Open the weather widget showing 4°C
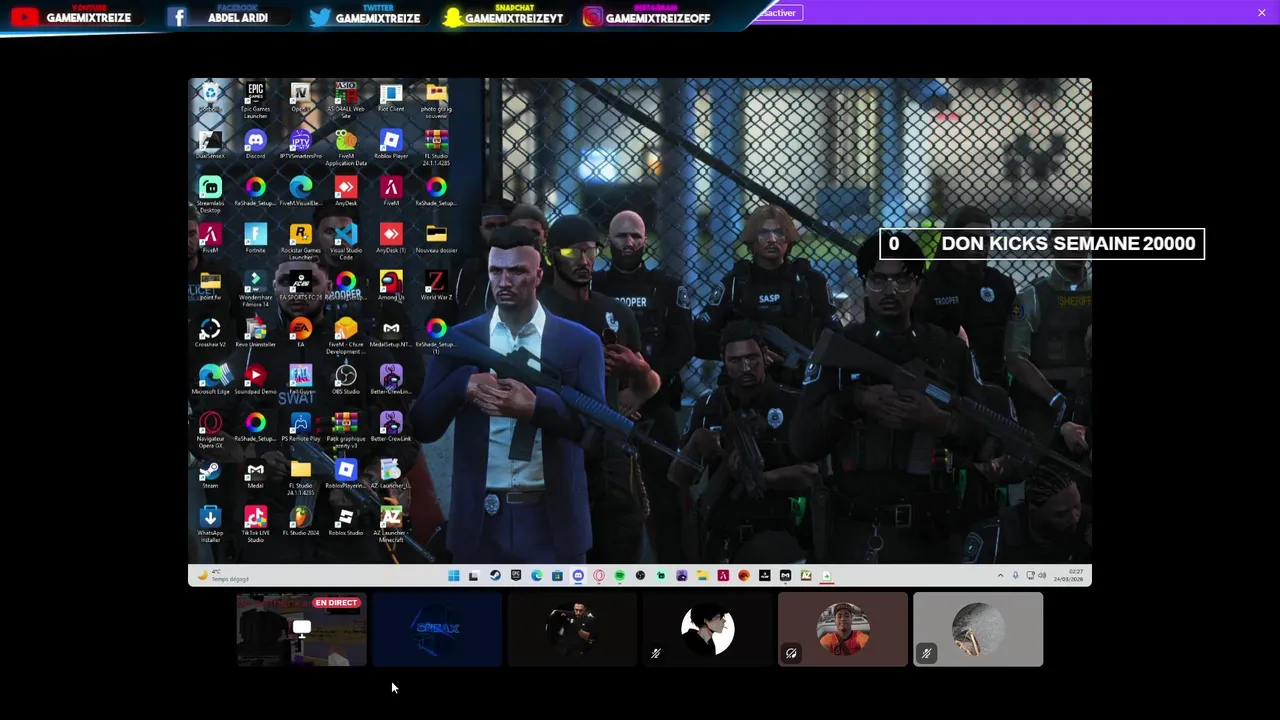This screenshot has width=1280, height=720. (225, 575)
